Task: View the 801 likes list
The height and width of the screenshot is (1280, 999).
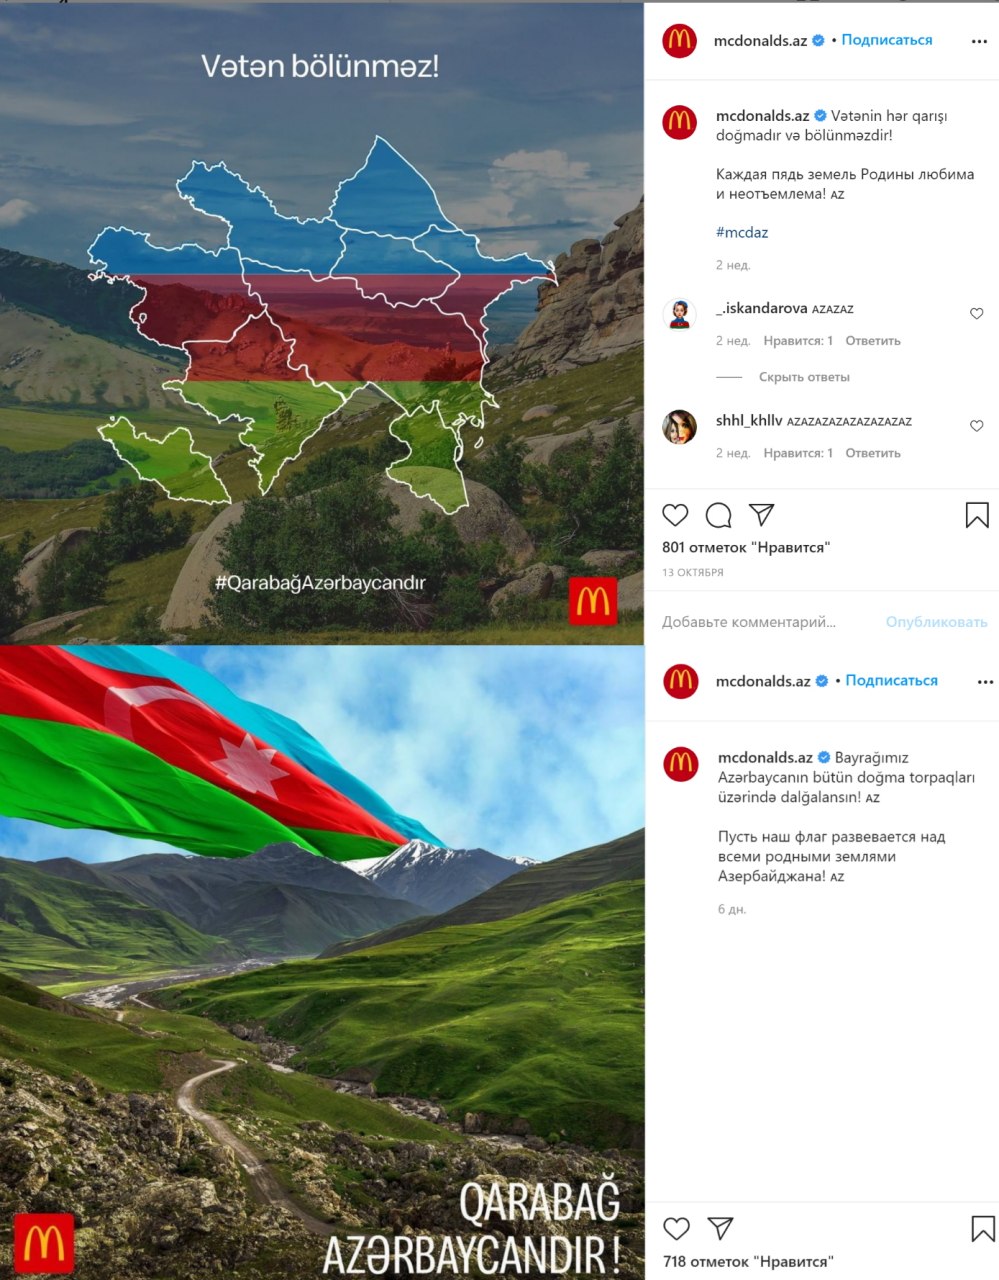Action: 746,547
